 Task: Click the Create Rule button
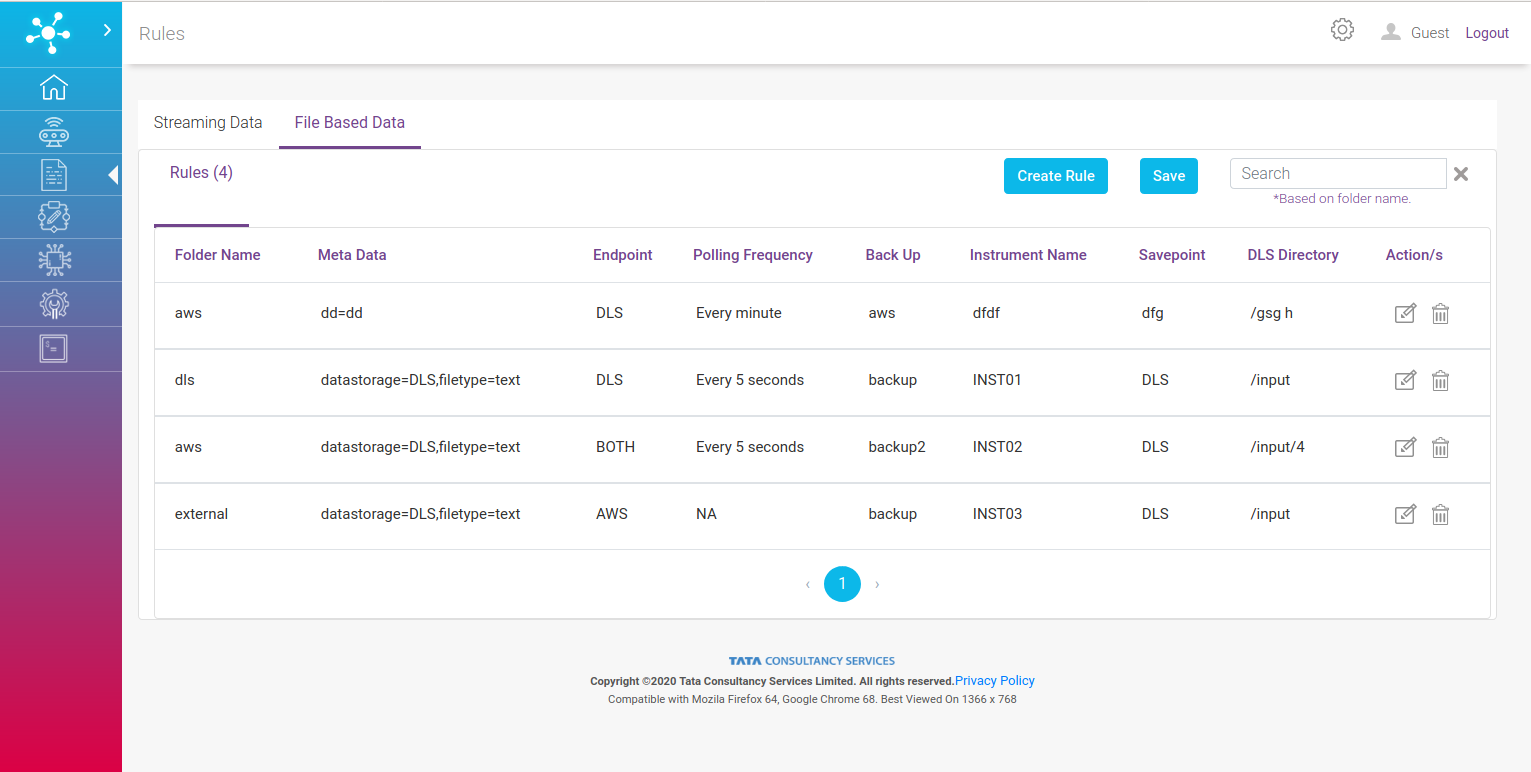[1056, 176]
